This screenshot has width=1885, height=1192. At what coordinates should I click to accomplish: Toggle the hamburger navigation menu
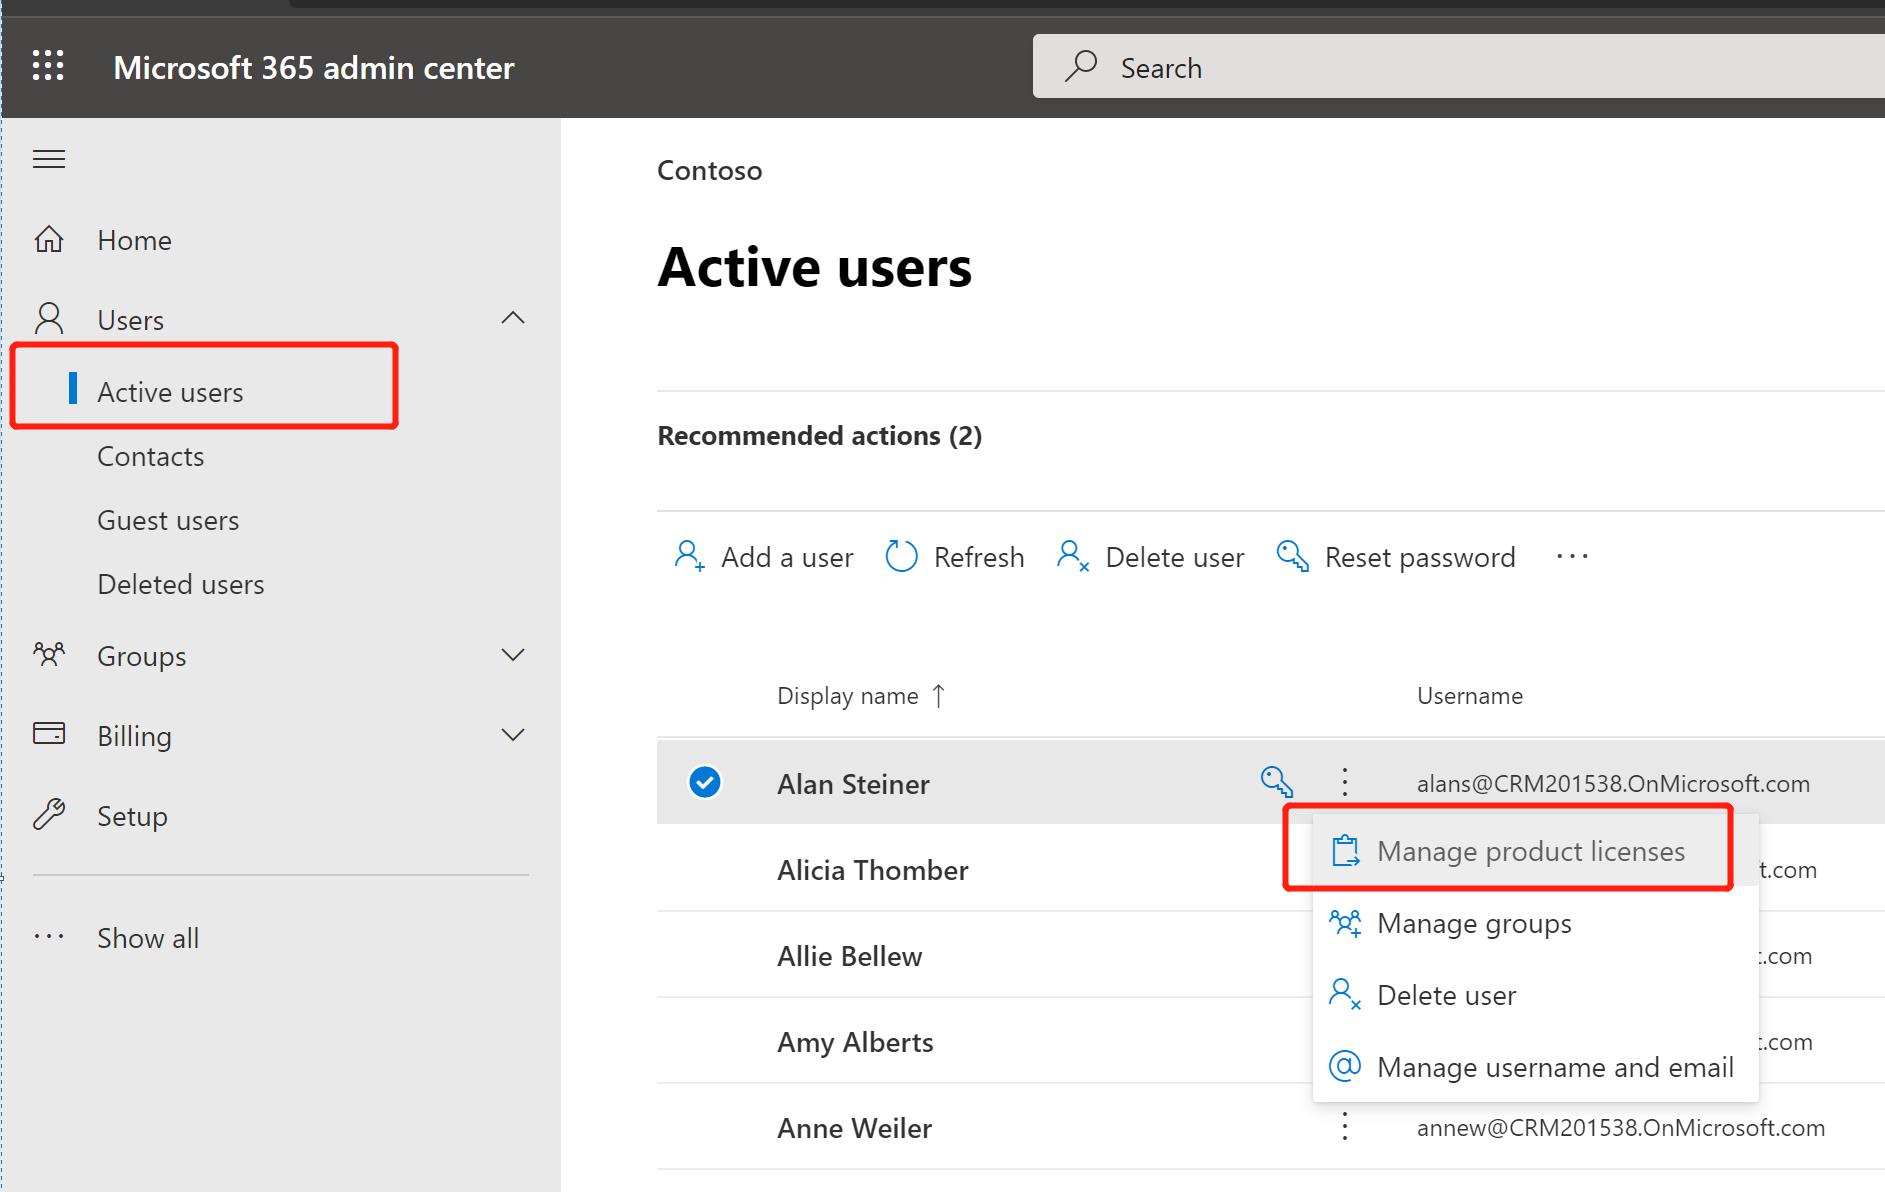point(49,159)
